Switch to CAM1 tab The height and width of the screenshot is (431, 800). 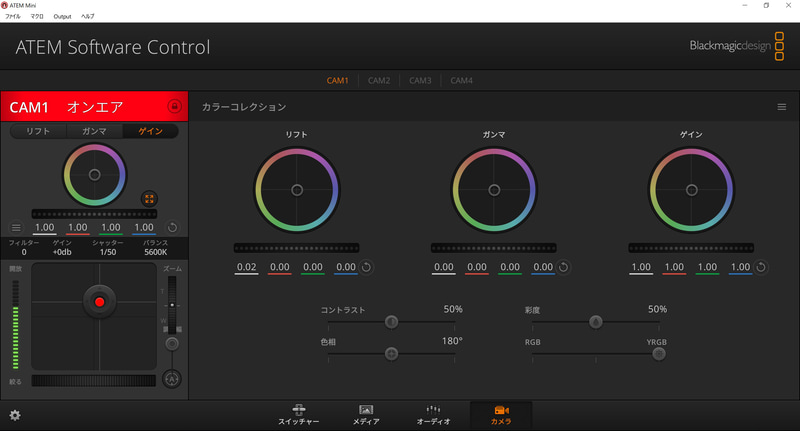[x=337, y=81]
